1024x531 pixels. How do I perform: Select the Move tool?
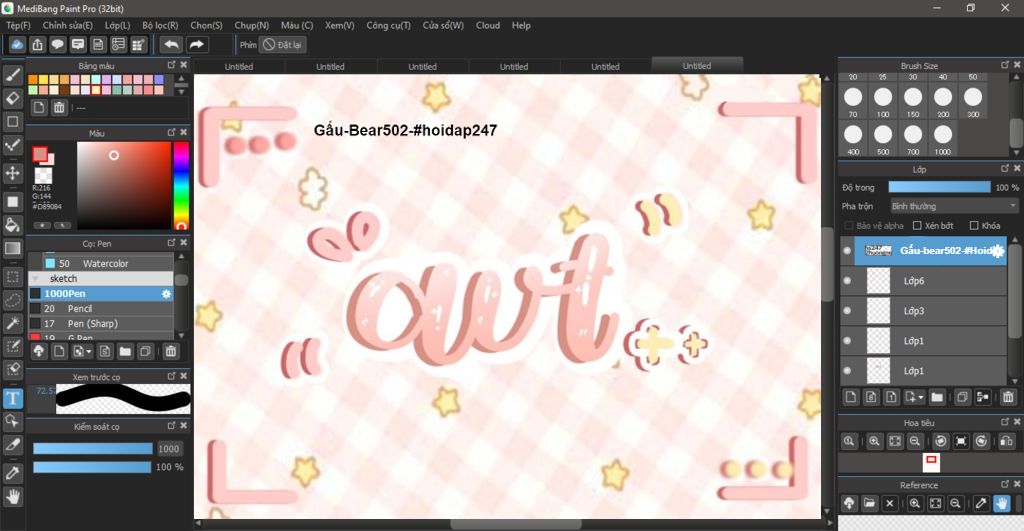point(12,173)
